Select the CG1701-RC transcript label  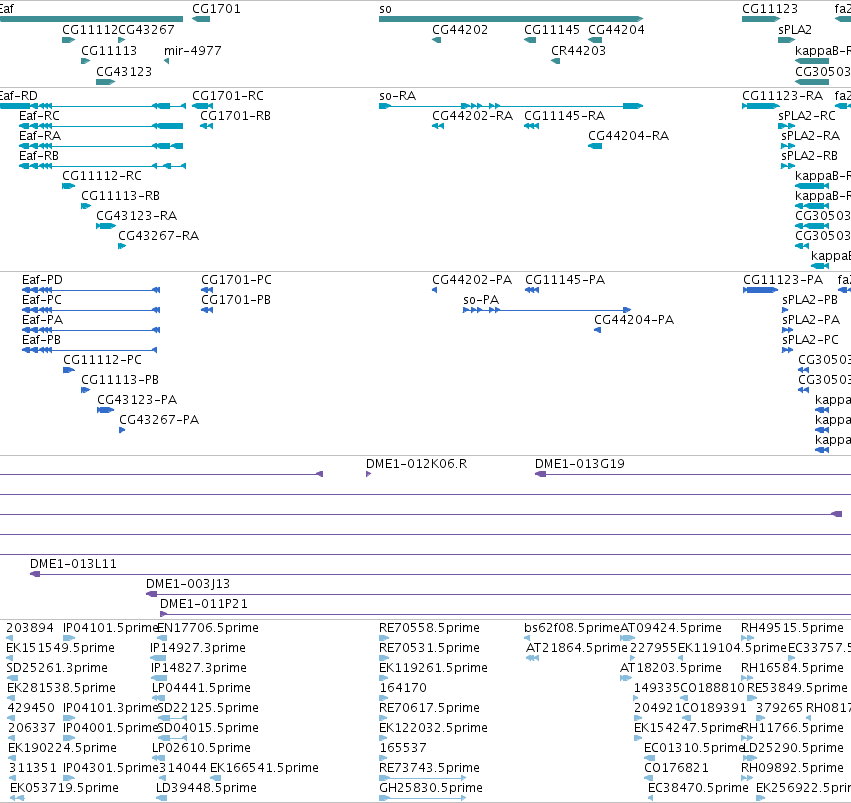click(x=227, y=96)
